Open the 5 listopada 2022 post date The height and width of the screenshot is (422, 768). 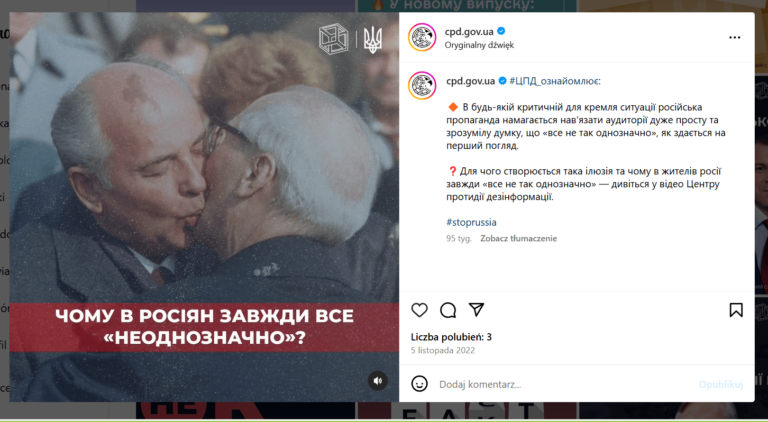(442, 351)
